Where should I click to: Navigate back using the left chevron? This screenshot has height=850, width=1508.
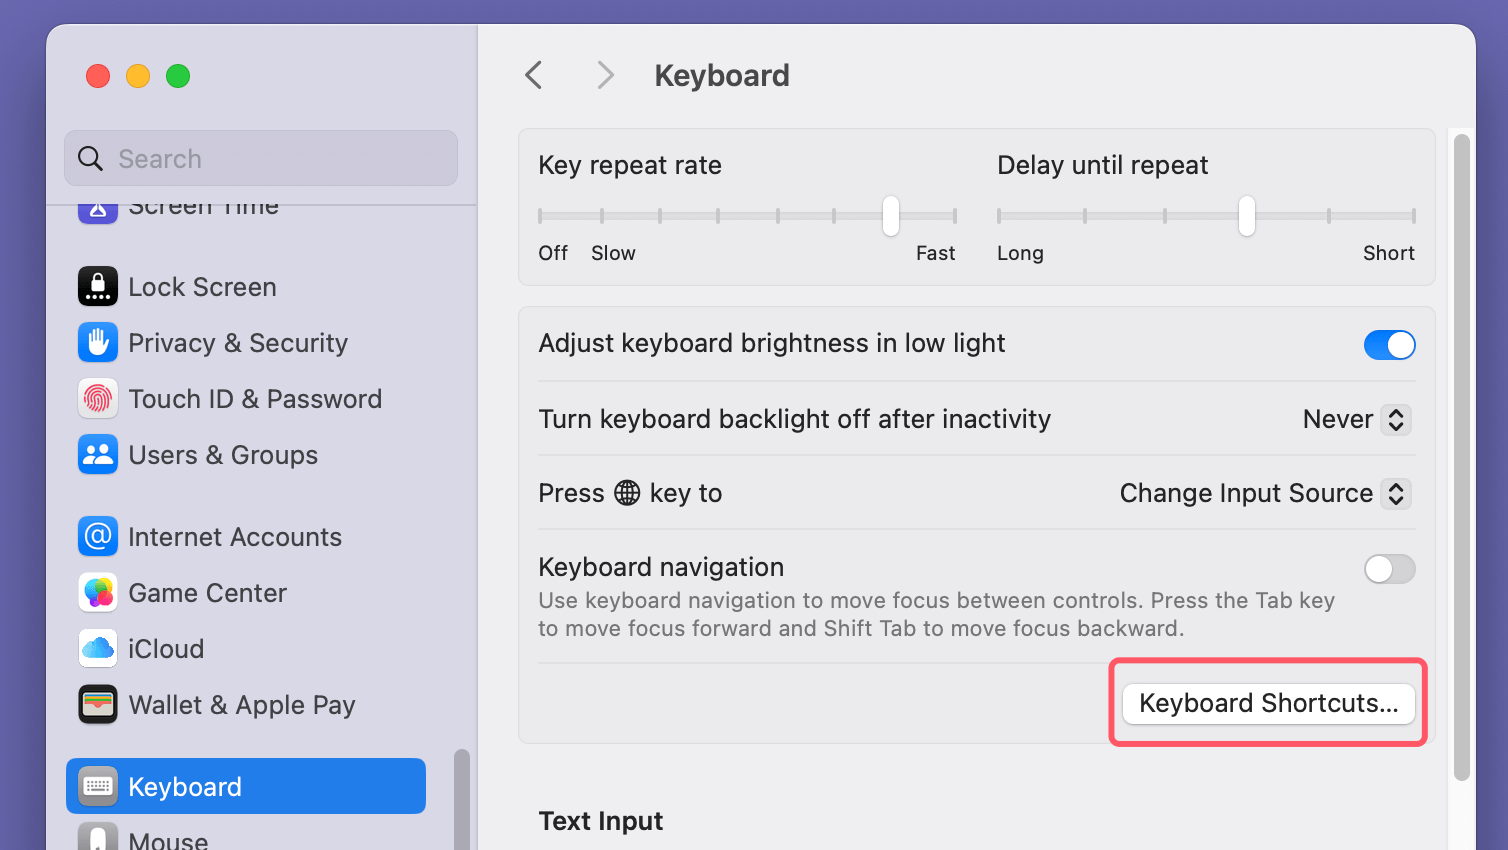[x=533, y=74]
